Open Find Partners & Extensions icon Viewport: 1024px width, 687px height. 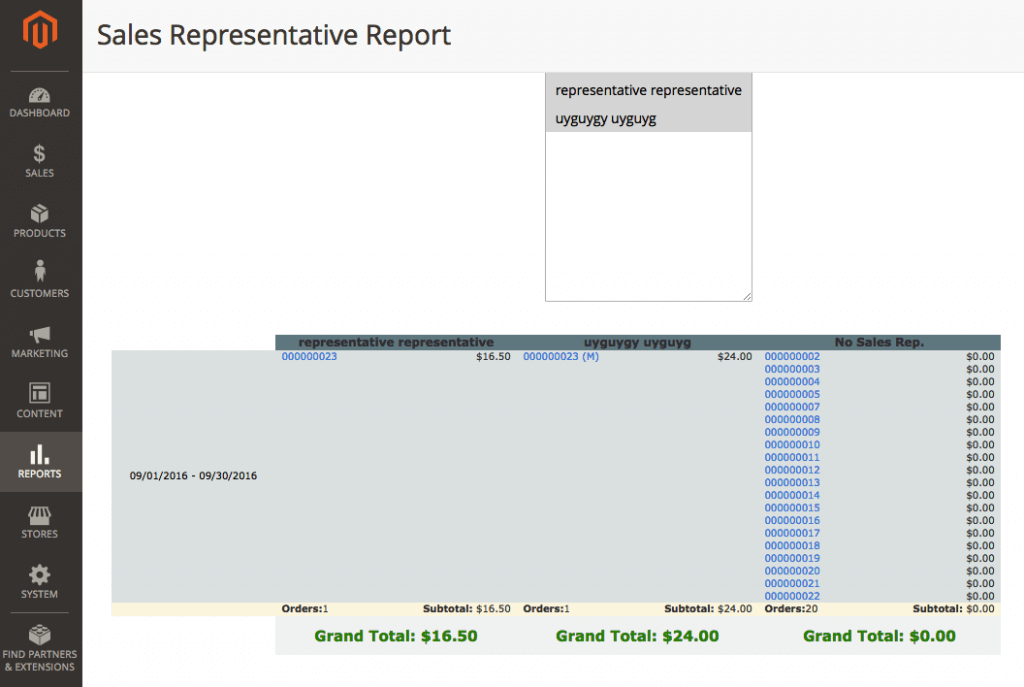coord(40,635)
